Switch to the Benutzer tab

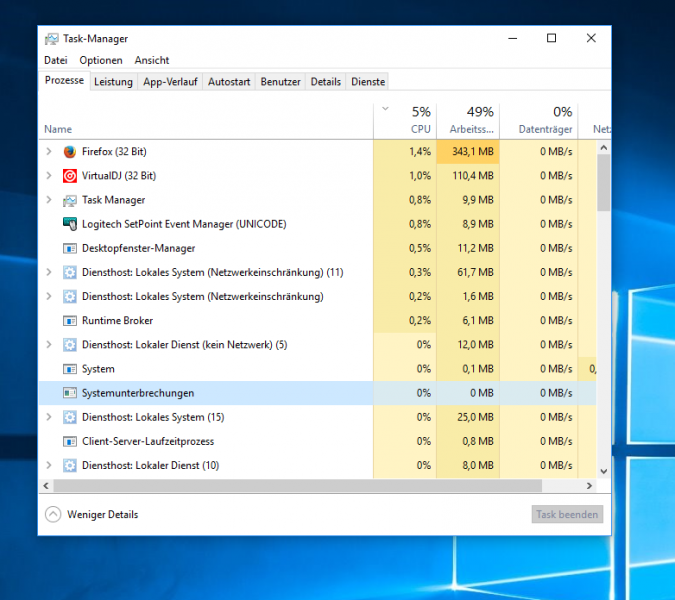[280, 82]
